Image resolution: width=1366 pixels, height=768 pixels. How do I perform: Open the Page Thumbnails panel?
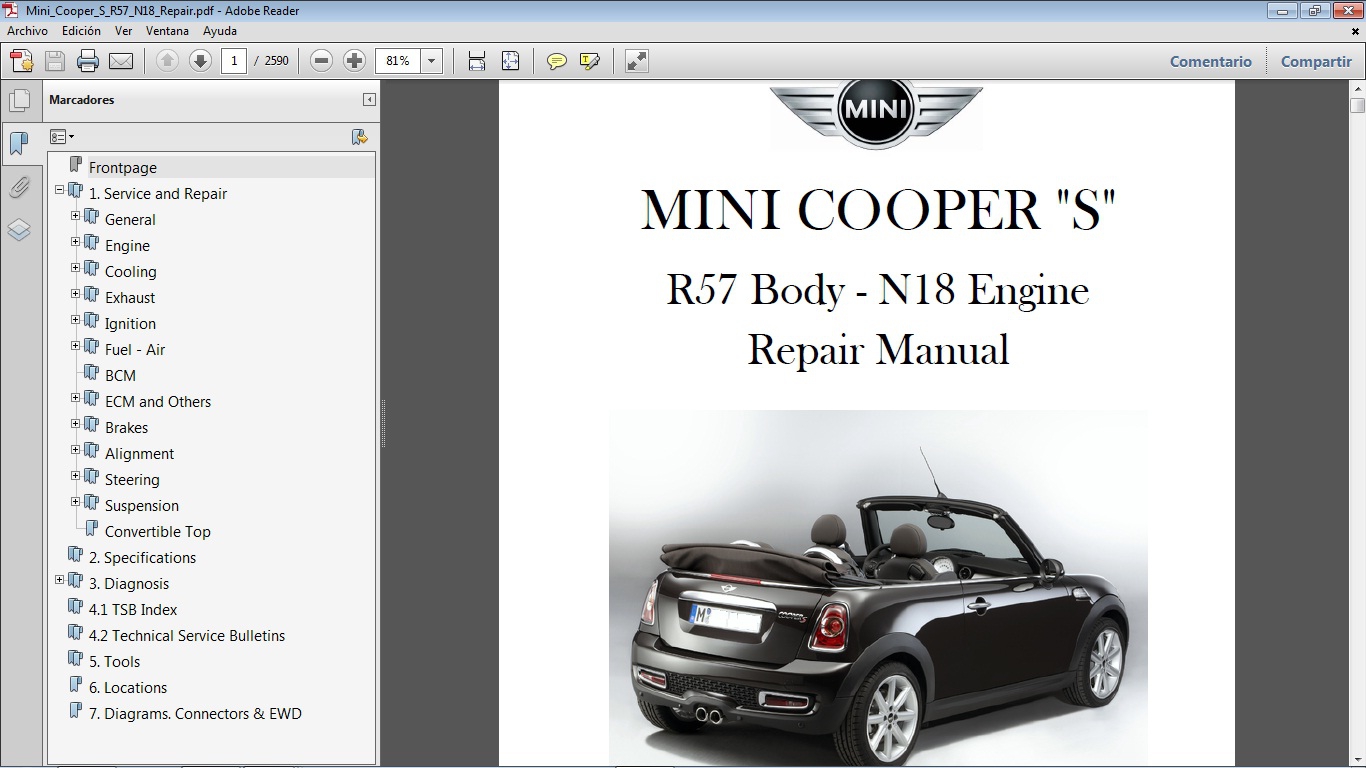[x=21, y=98]
